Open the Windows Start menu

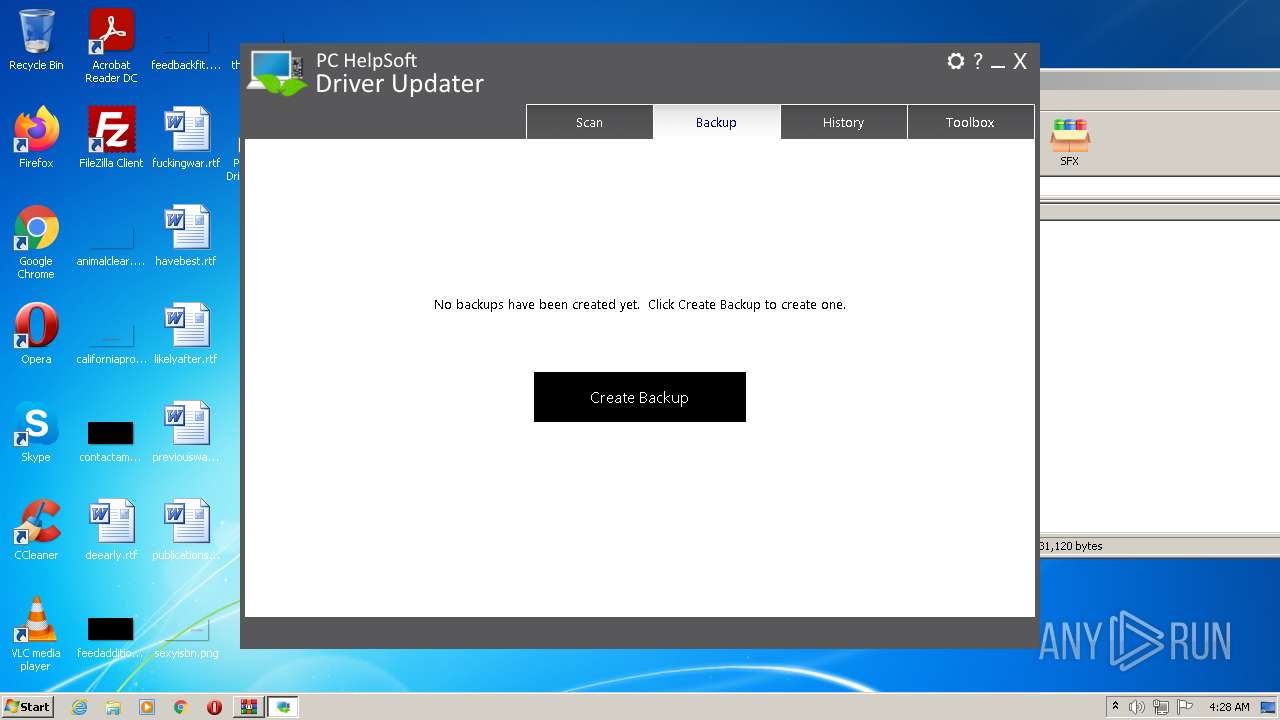click(28, 707)
